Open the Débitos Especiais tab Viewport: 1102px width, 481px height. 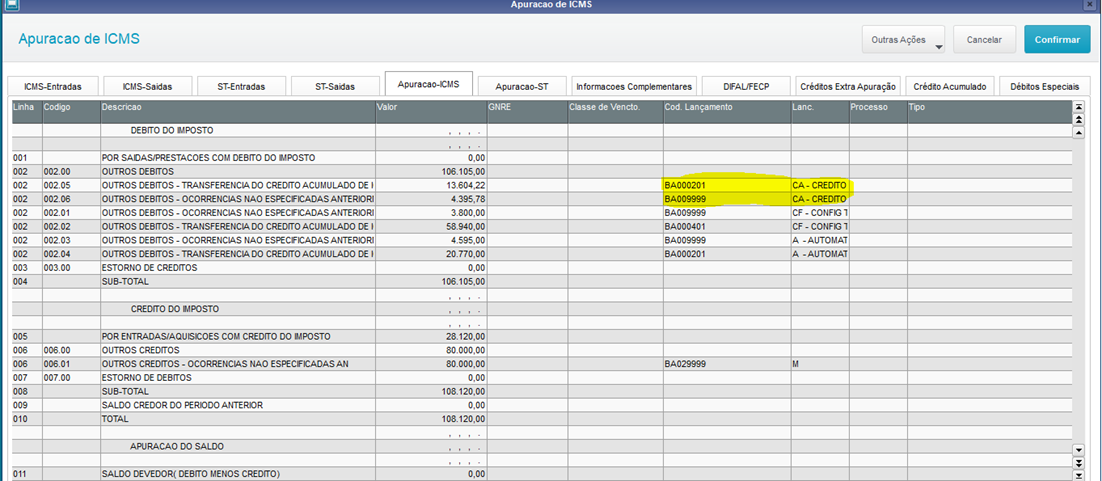[1044, 86]
